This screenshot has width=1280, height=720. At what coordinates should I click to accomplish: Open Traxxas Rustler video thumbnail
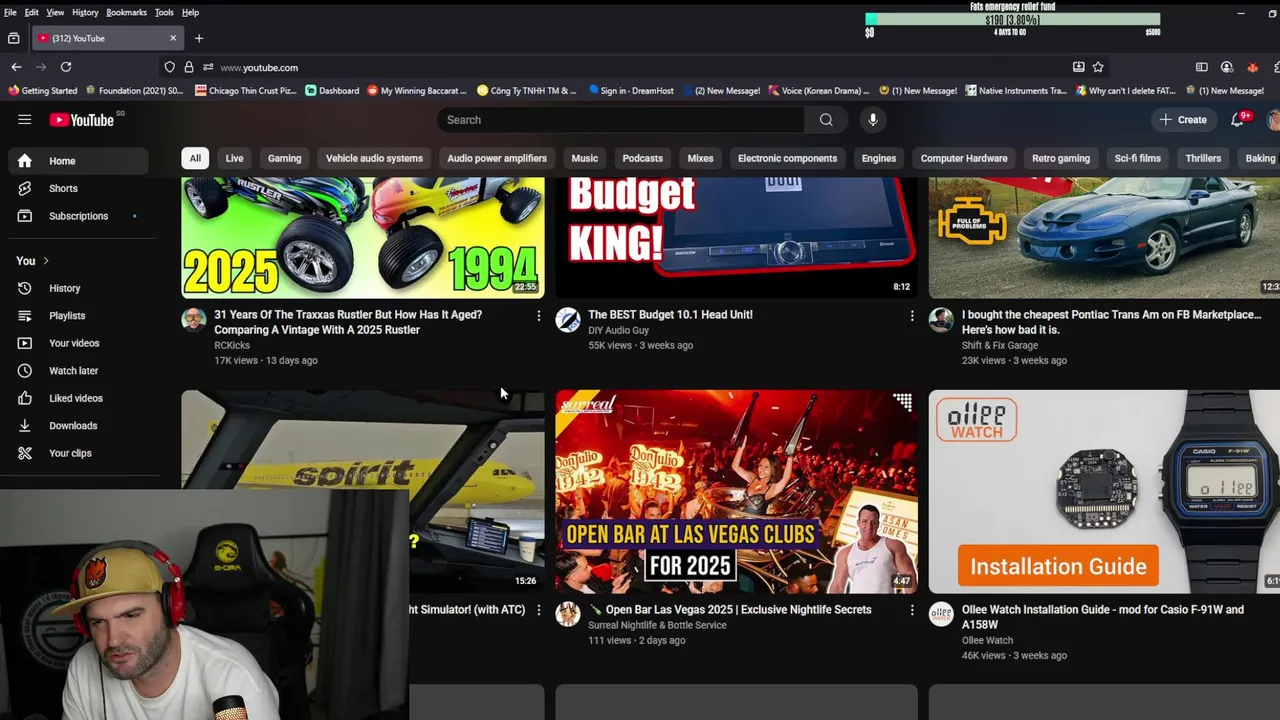pyautogui.click(x=363, y=238)
